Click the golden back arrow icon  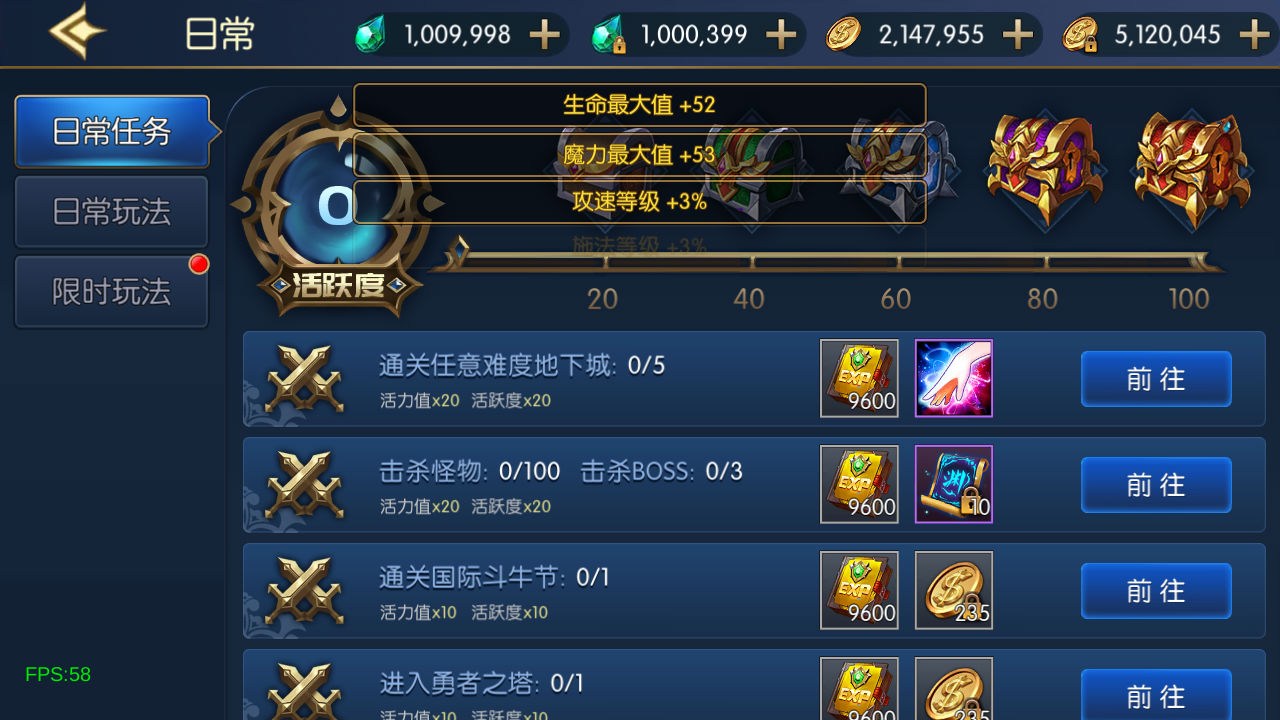[77, 33]
